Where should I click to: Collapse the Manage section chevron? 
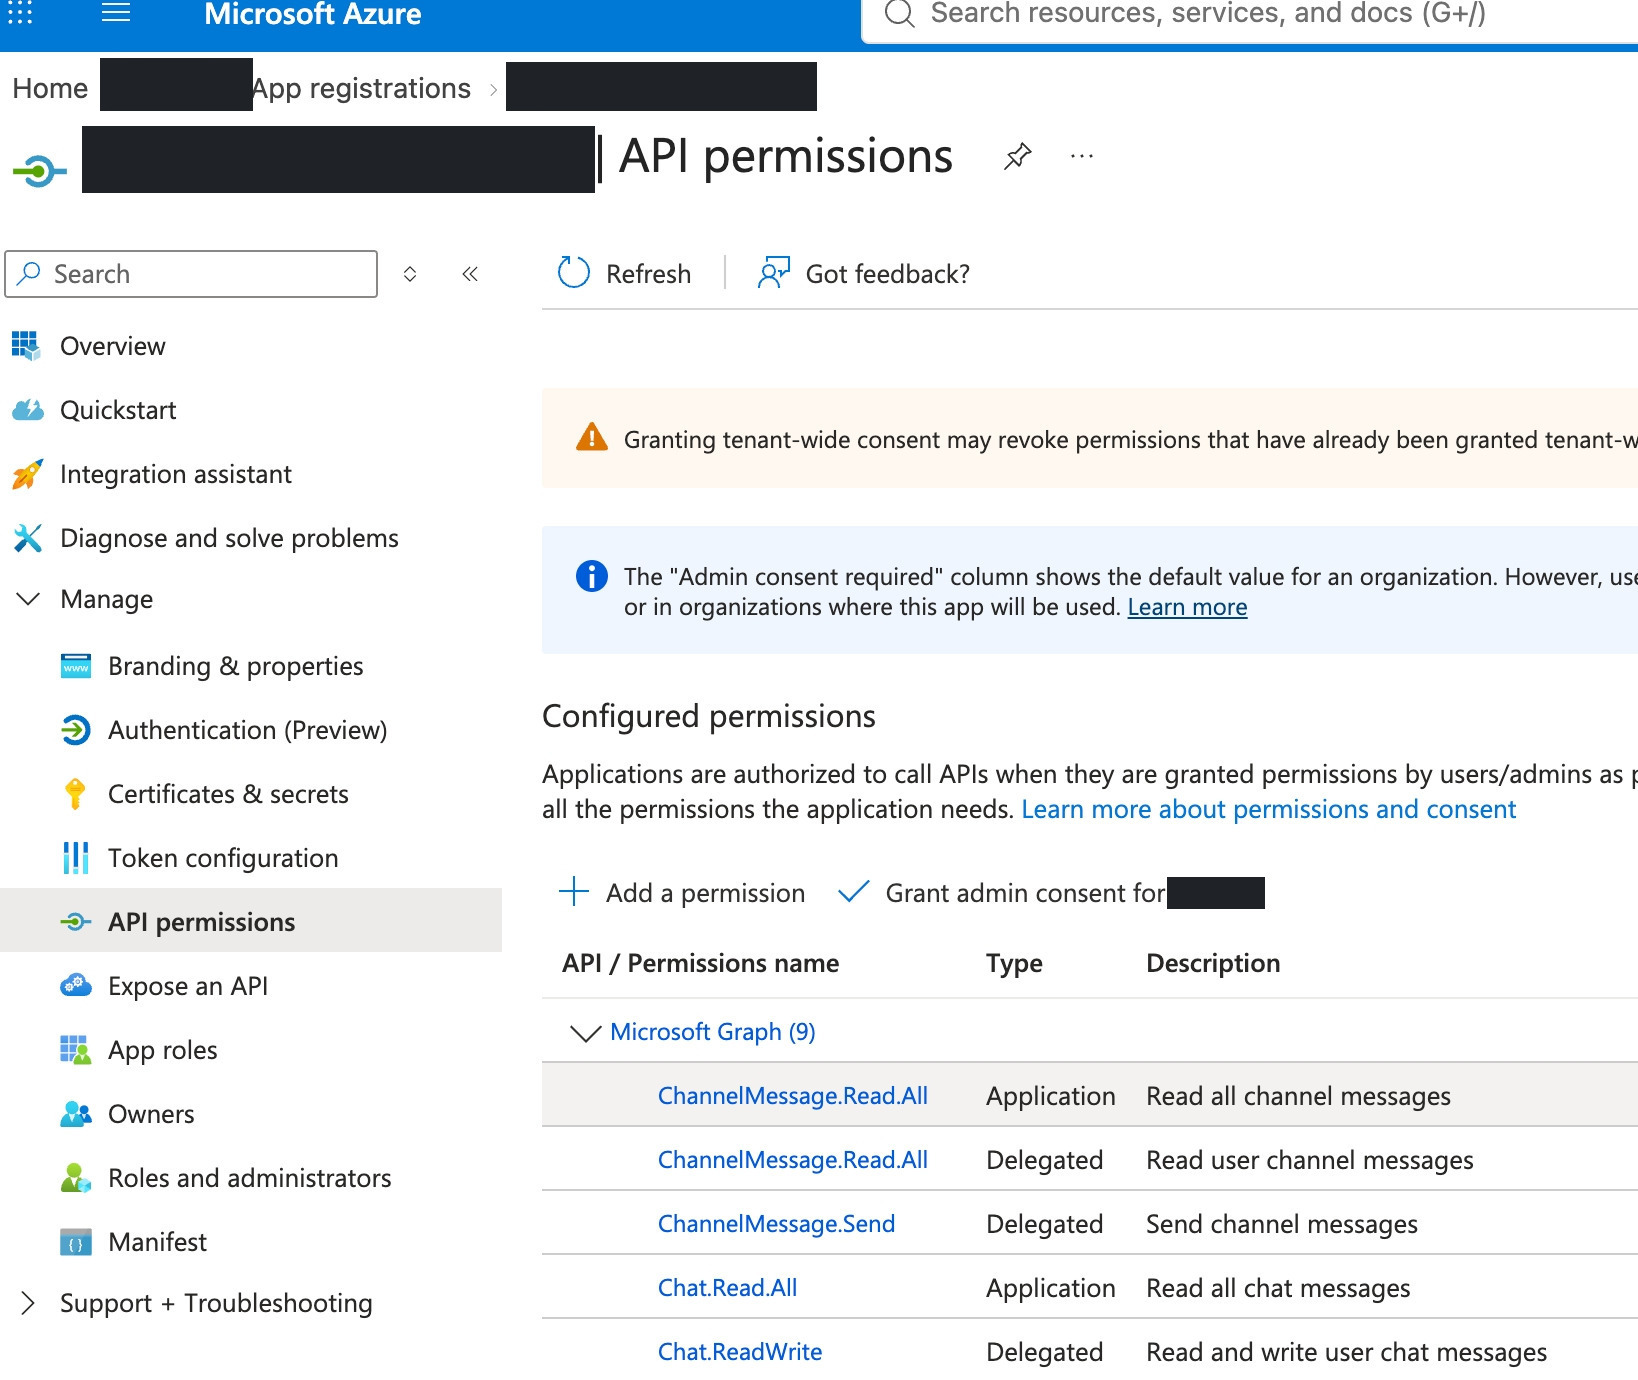tap(28, 599)
